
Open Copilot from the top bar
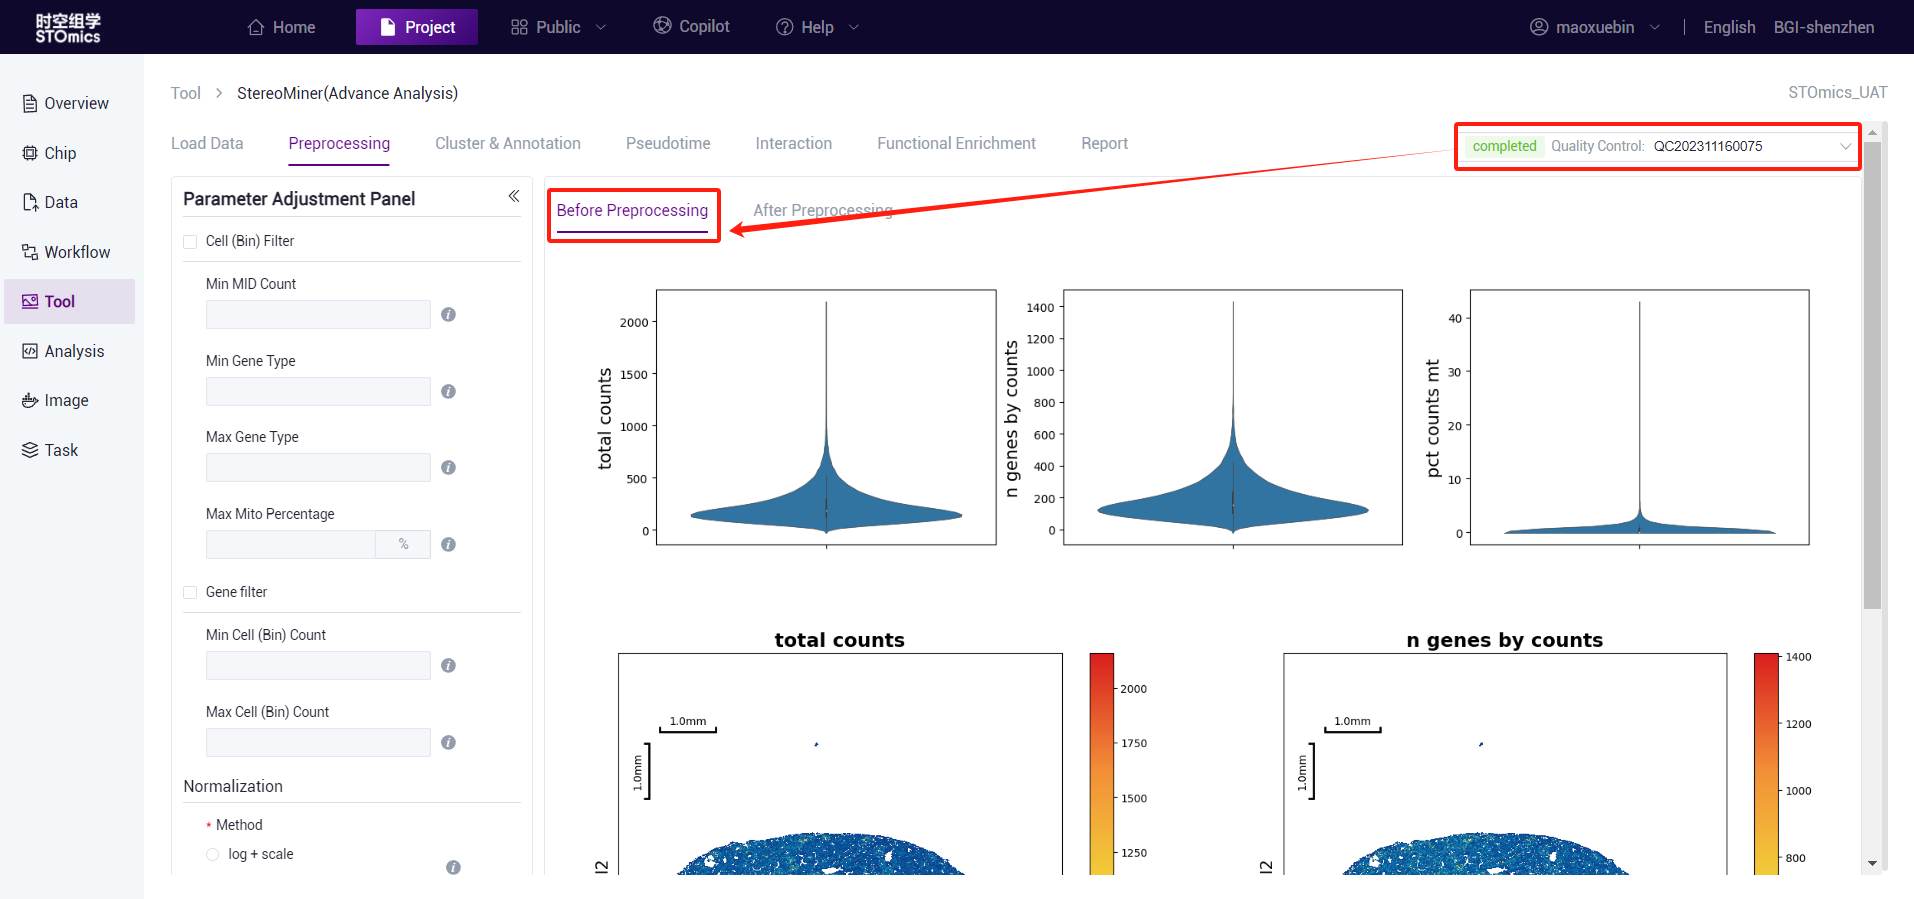point(692,26)
